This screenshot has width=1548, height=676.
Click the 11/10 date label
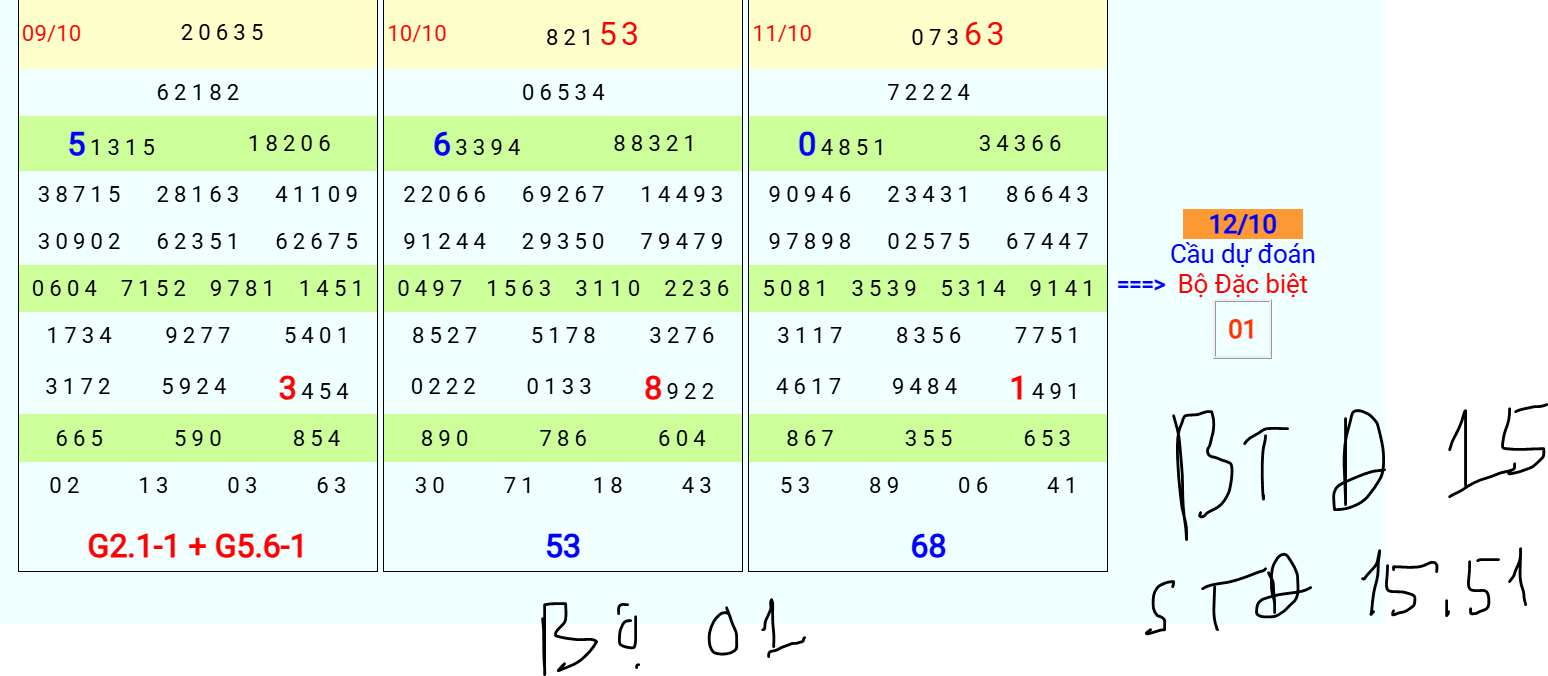782,34
